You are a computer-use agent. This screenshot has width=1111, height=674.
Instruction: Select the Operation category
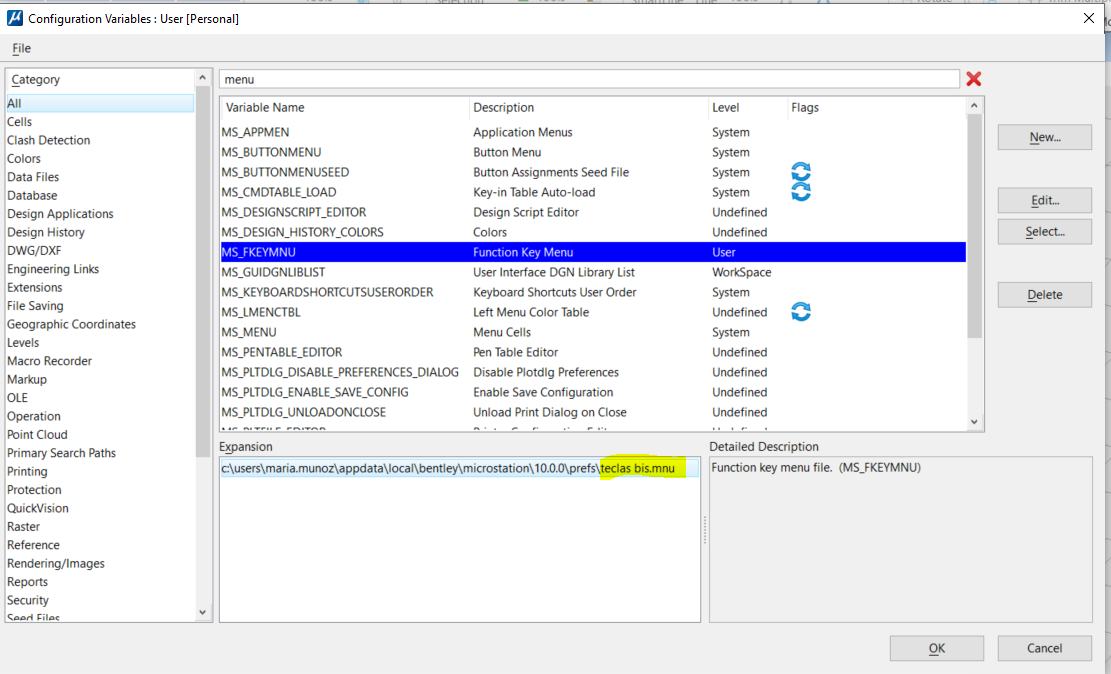[x=100, y=417]
